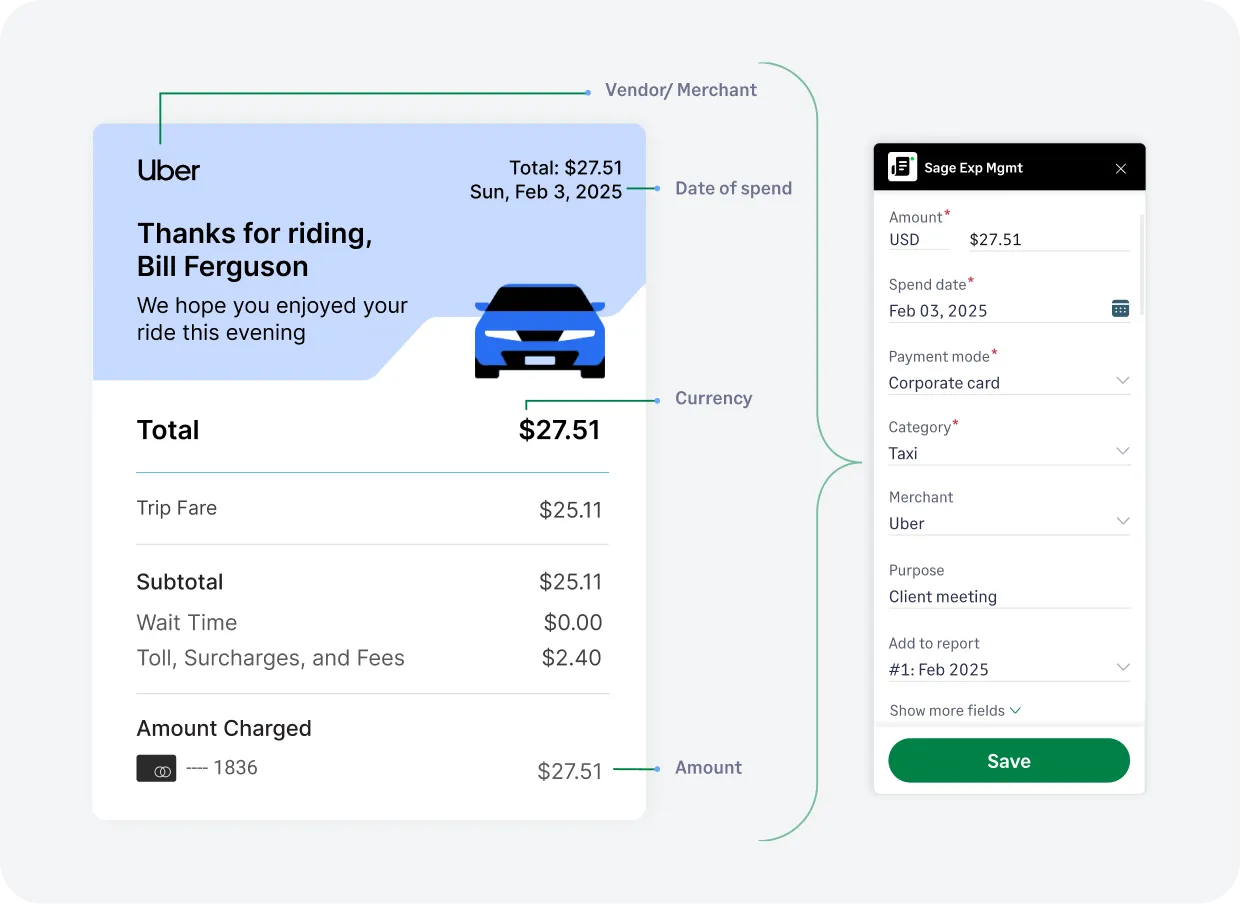The height and width of the screenshot is (904, 1241).
Task: Open the calendar picker for Spend date
Action: click(x=1119, y=309)
